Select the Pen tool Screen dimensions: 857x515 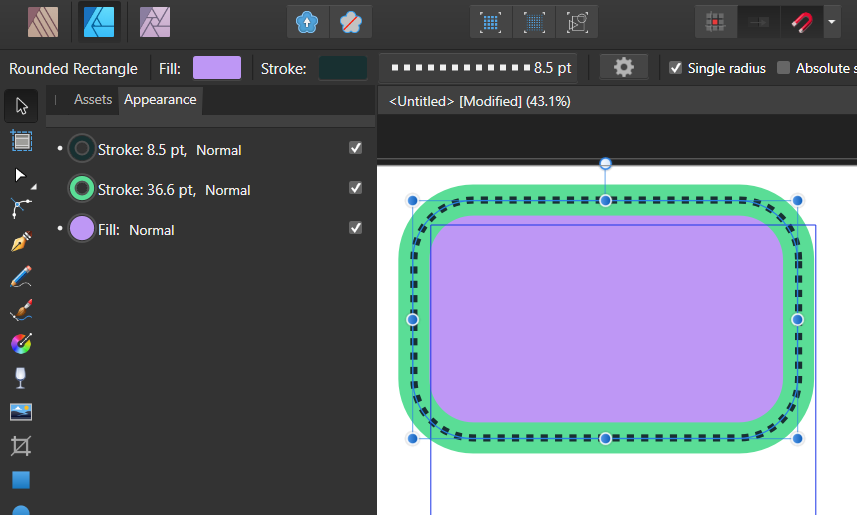tap(21, 242)
